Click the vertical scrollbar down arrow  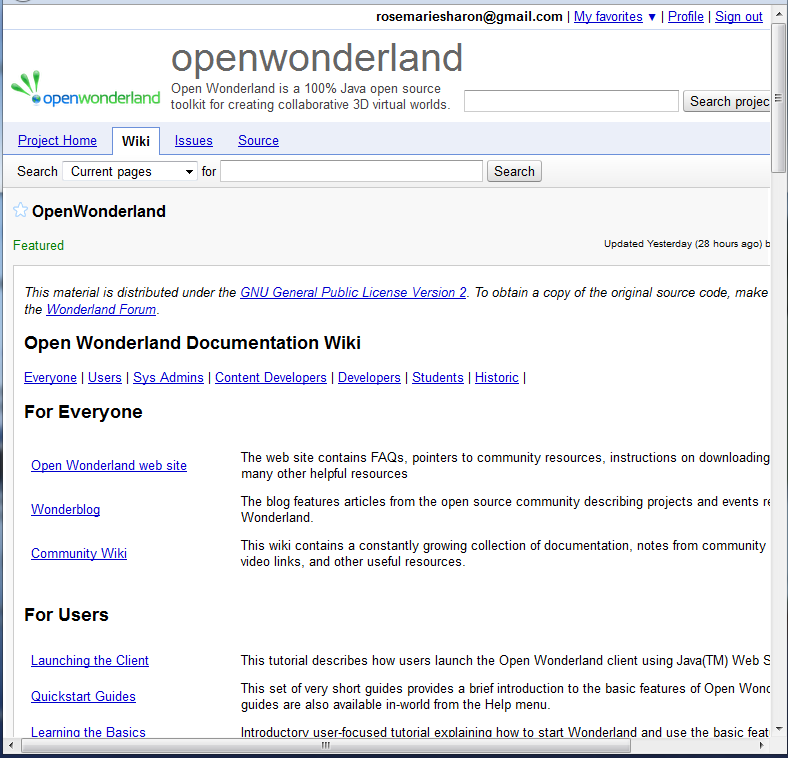(779, 729)
